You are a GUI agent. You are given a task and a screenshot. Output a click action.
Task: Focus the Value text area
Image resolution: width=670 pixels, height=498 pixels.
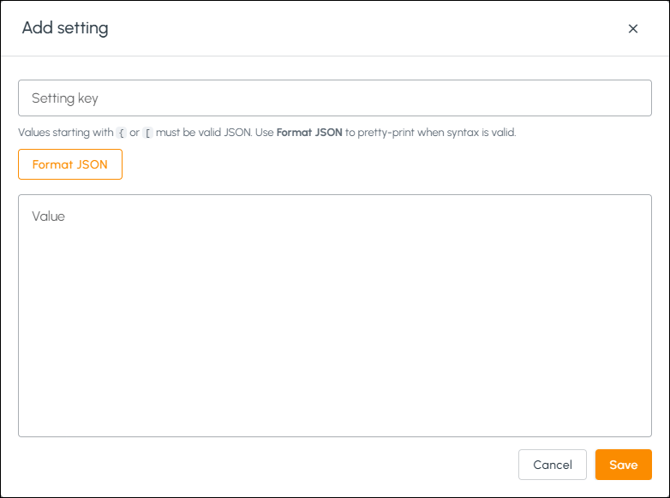(335, 315)
